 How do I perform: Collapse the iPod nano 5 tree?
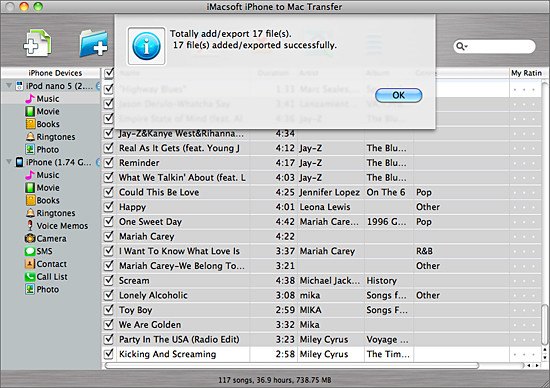(9, 86)
